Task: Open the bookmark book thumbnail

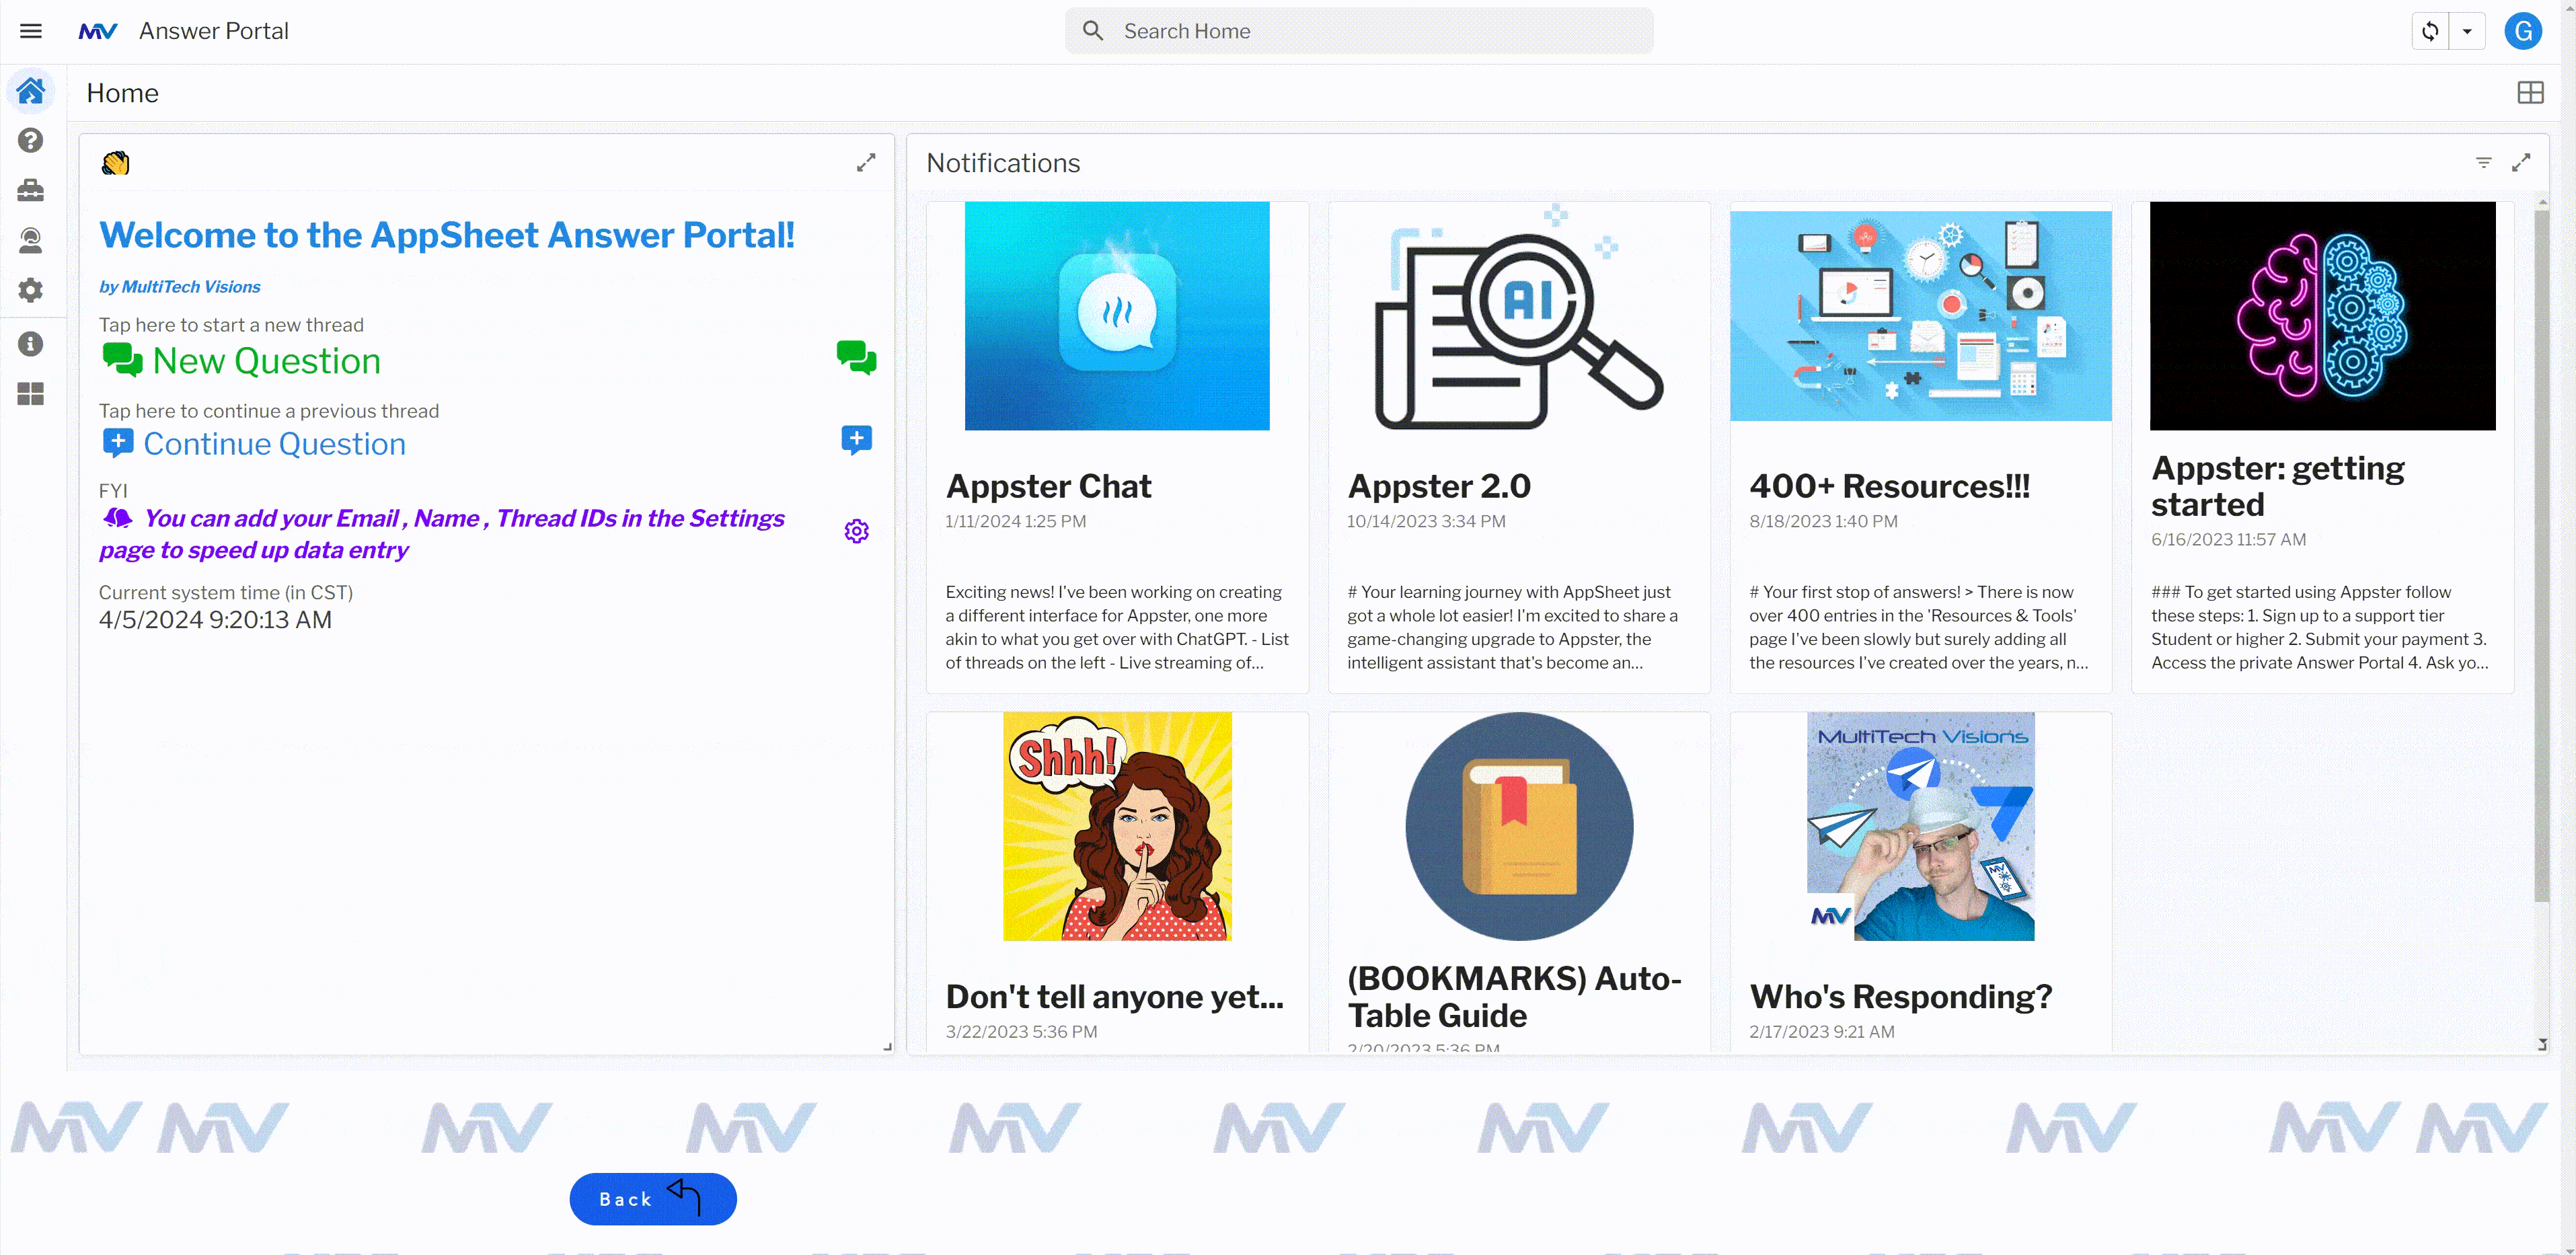Action: coord(1519,826)
